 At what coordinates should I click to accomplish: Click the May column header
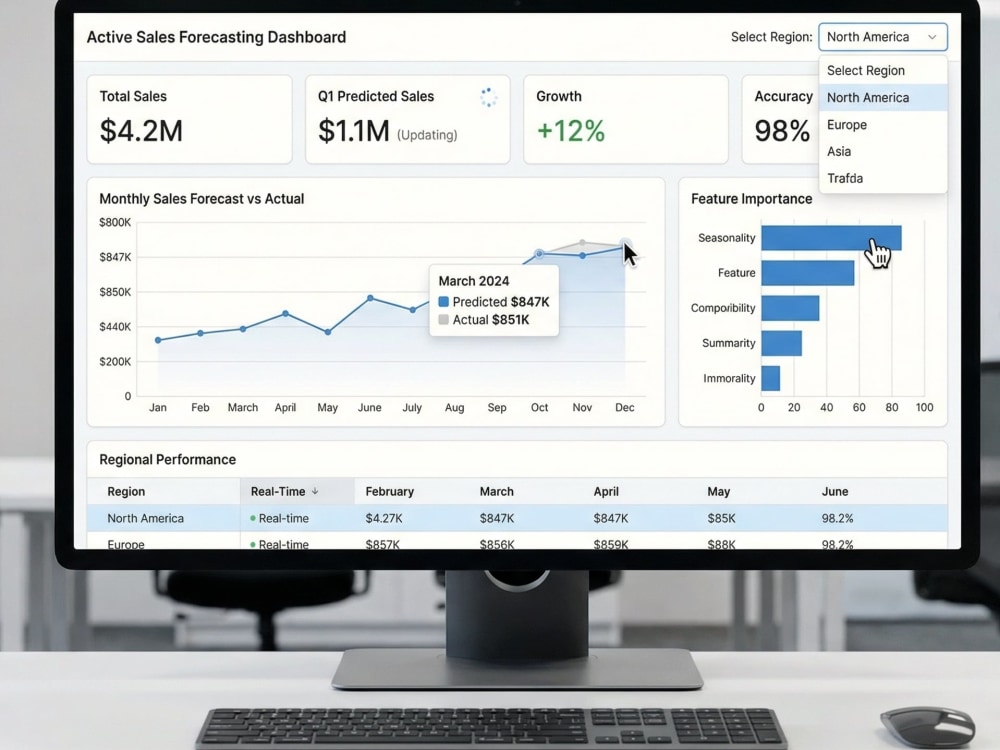(x=719, y=492)
